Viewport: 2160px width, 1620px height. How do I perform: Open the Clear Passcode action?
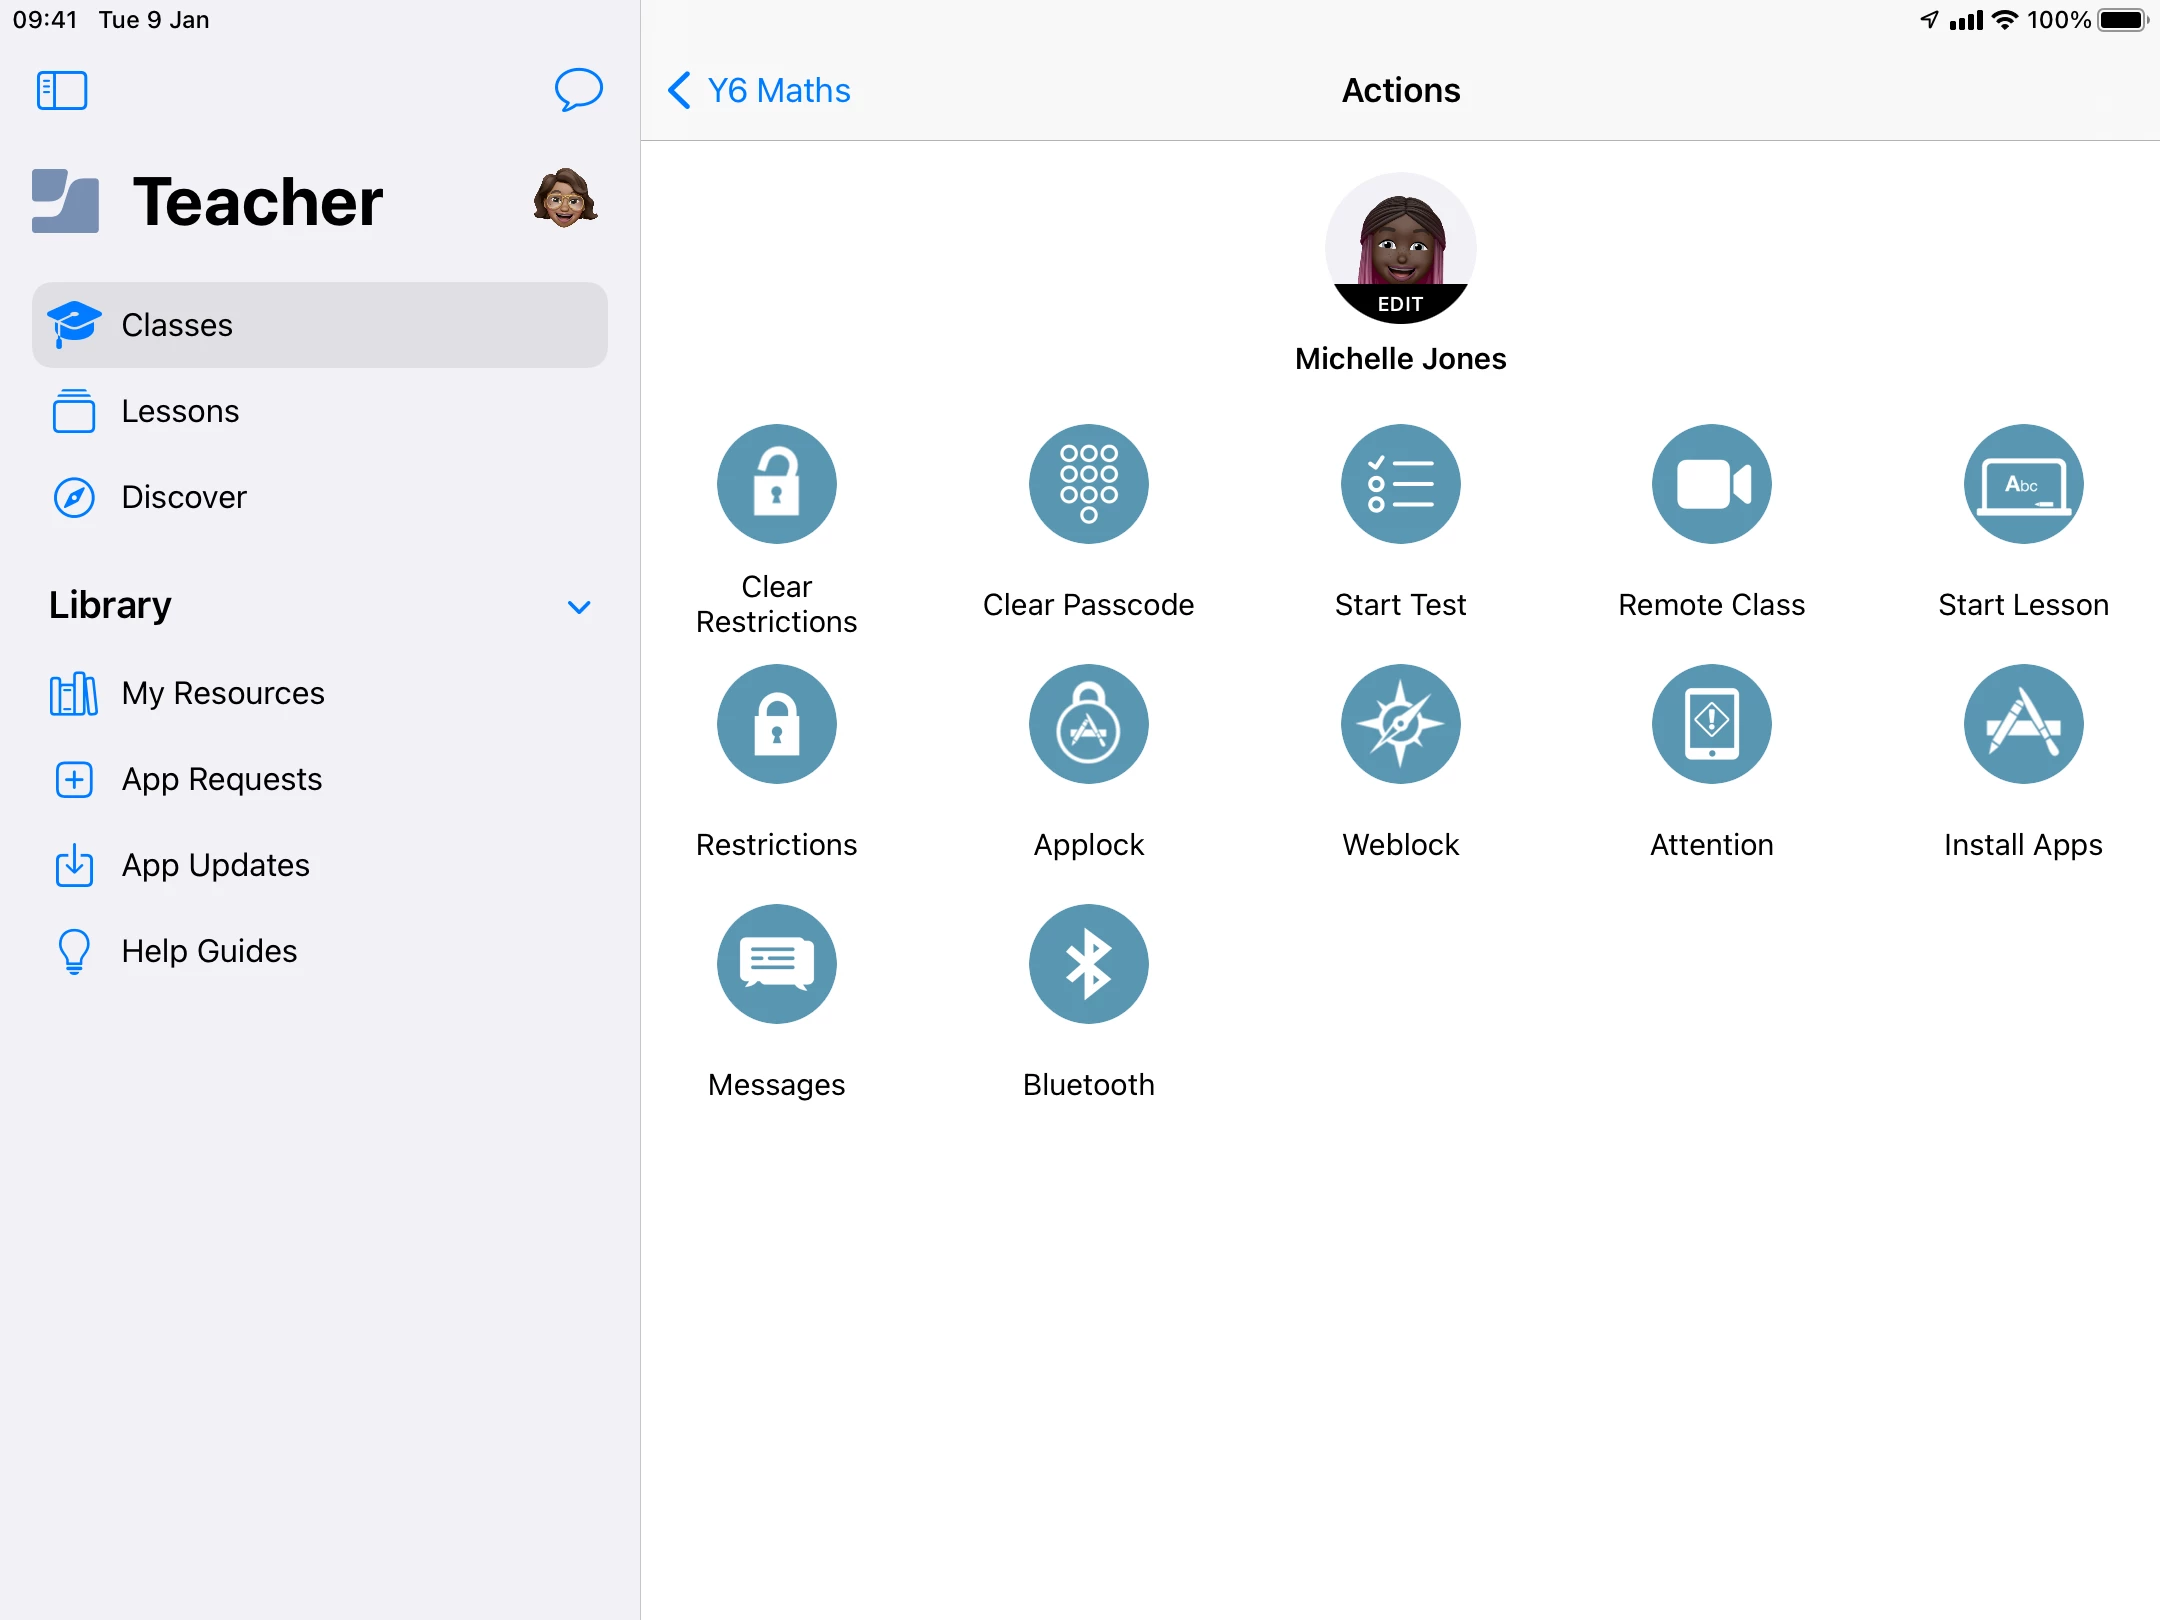(x=1088, y=484)
